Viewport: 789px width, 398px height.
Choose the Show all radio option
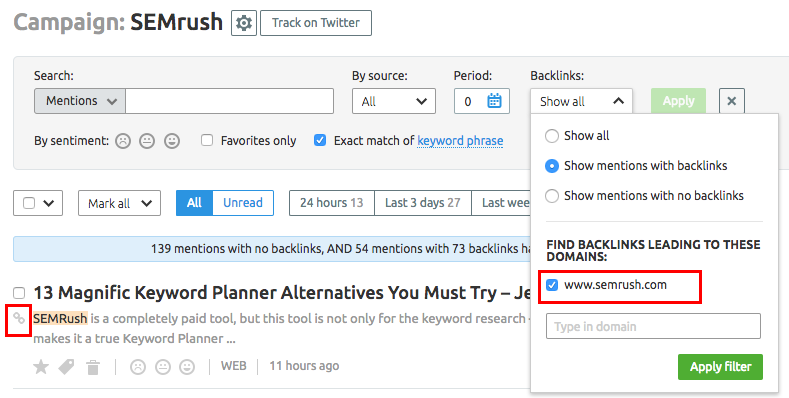point(552,136)
